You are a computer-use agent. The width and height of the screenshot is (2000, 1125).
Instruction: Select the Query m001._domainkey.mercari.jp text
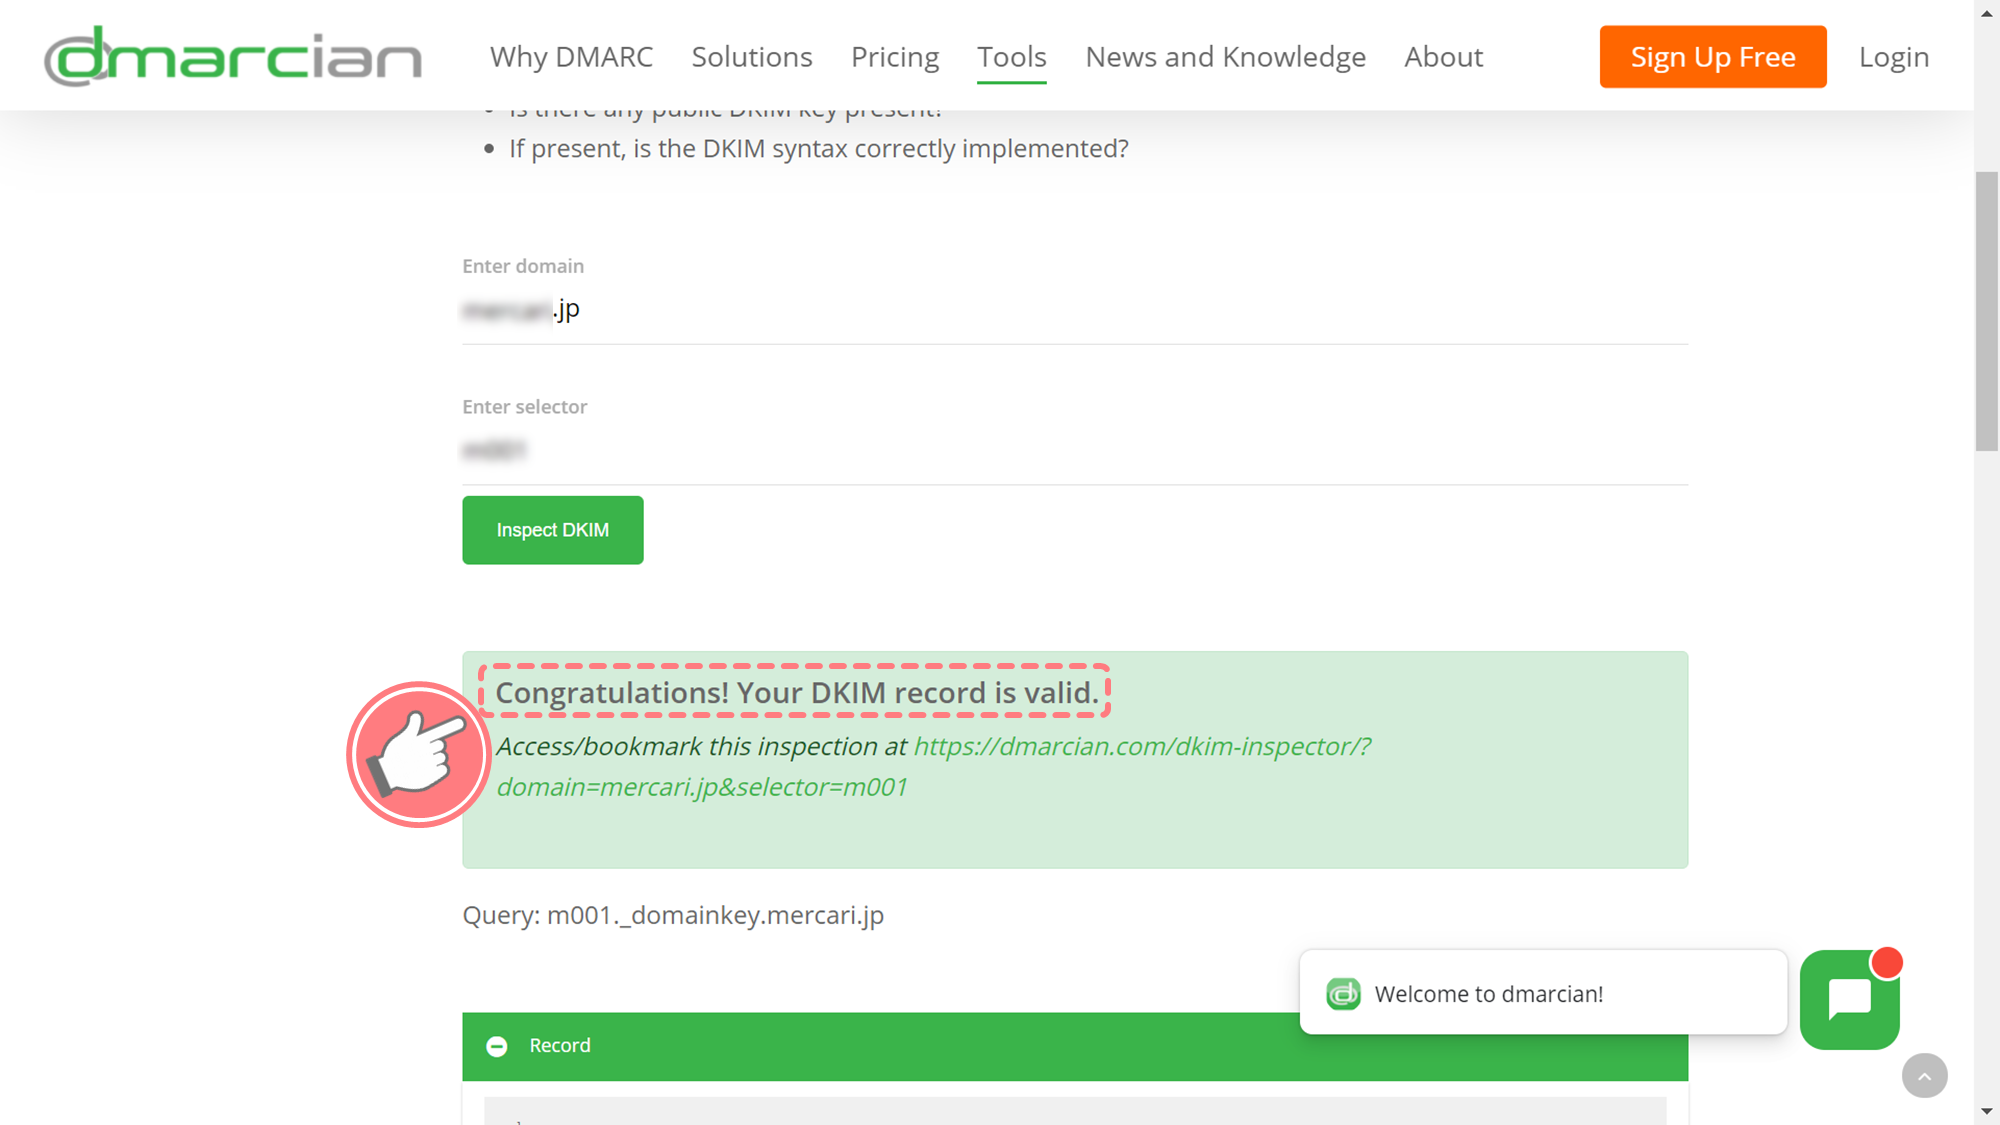point(673,915)
